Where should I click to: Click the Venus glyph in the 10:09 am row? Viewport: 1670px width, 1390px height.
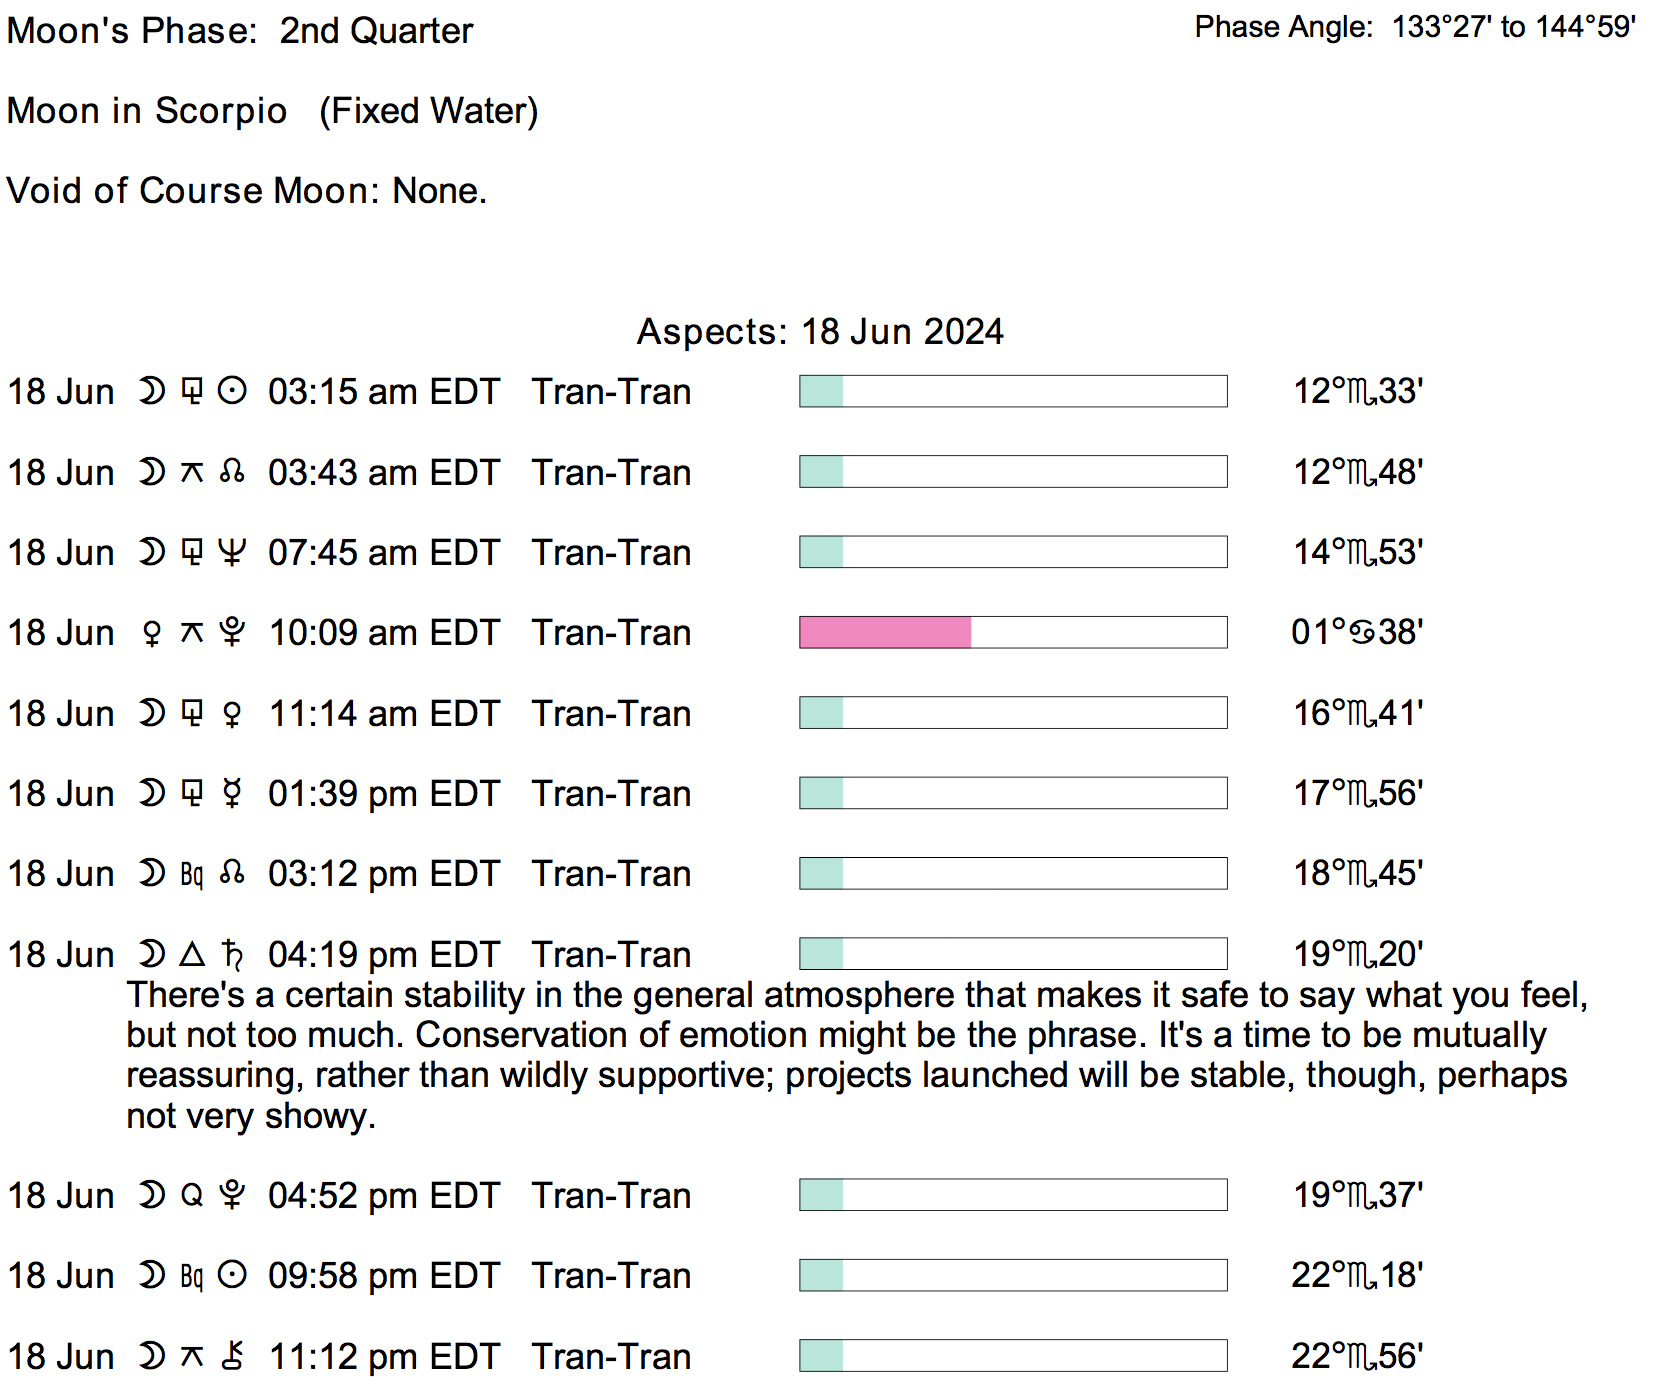[x=152, y=633]
